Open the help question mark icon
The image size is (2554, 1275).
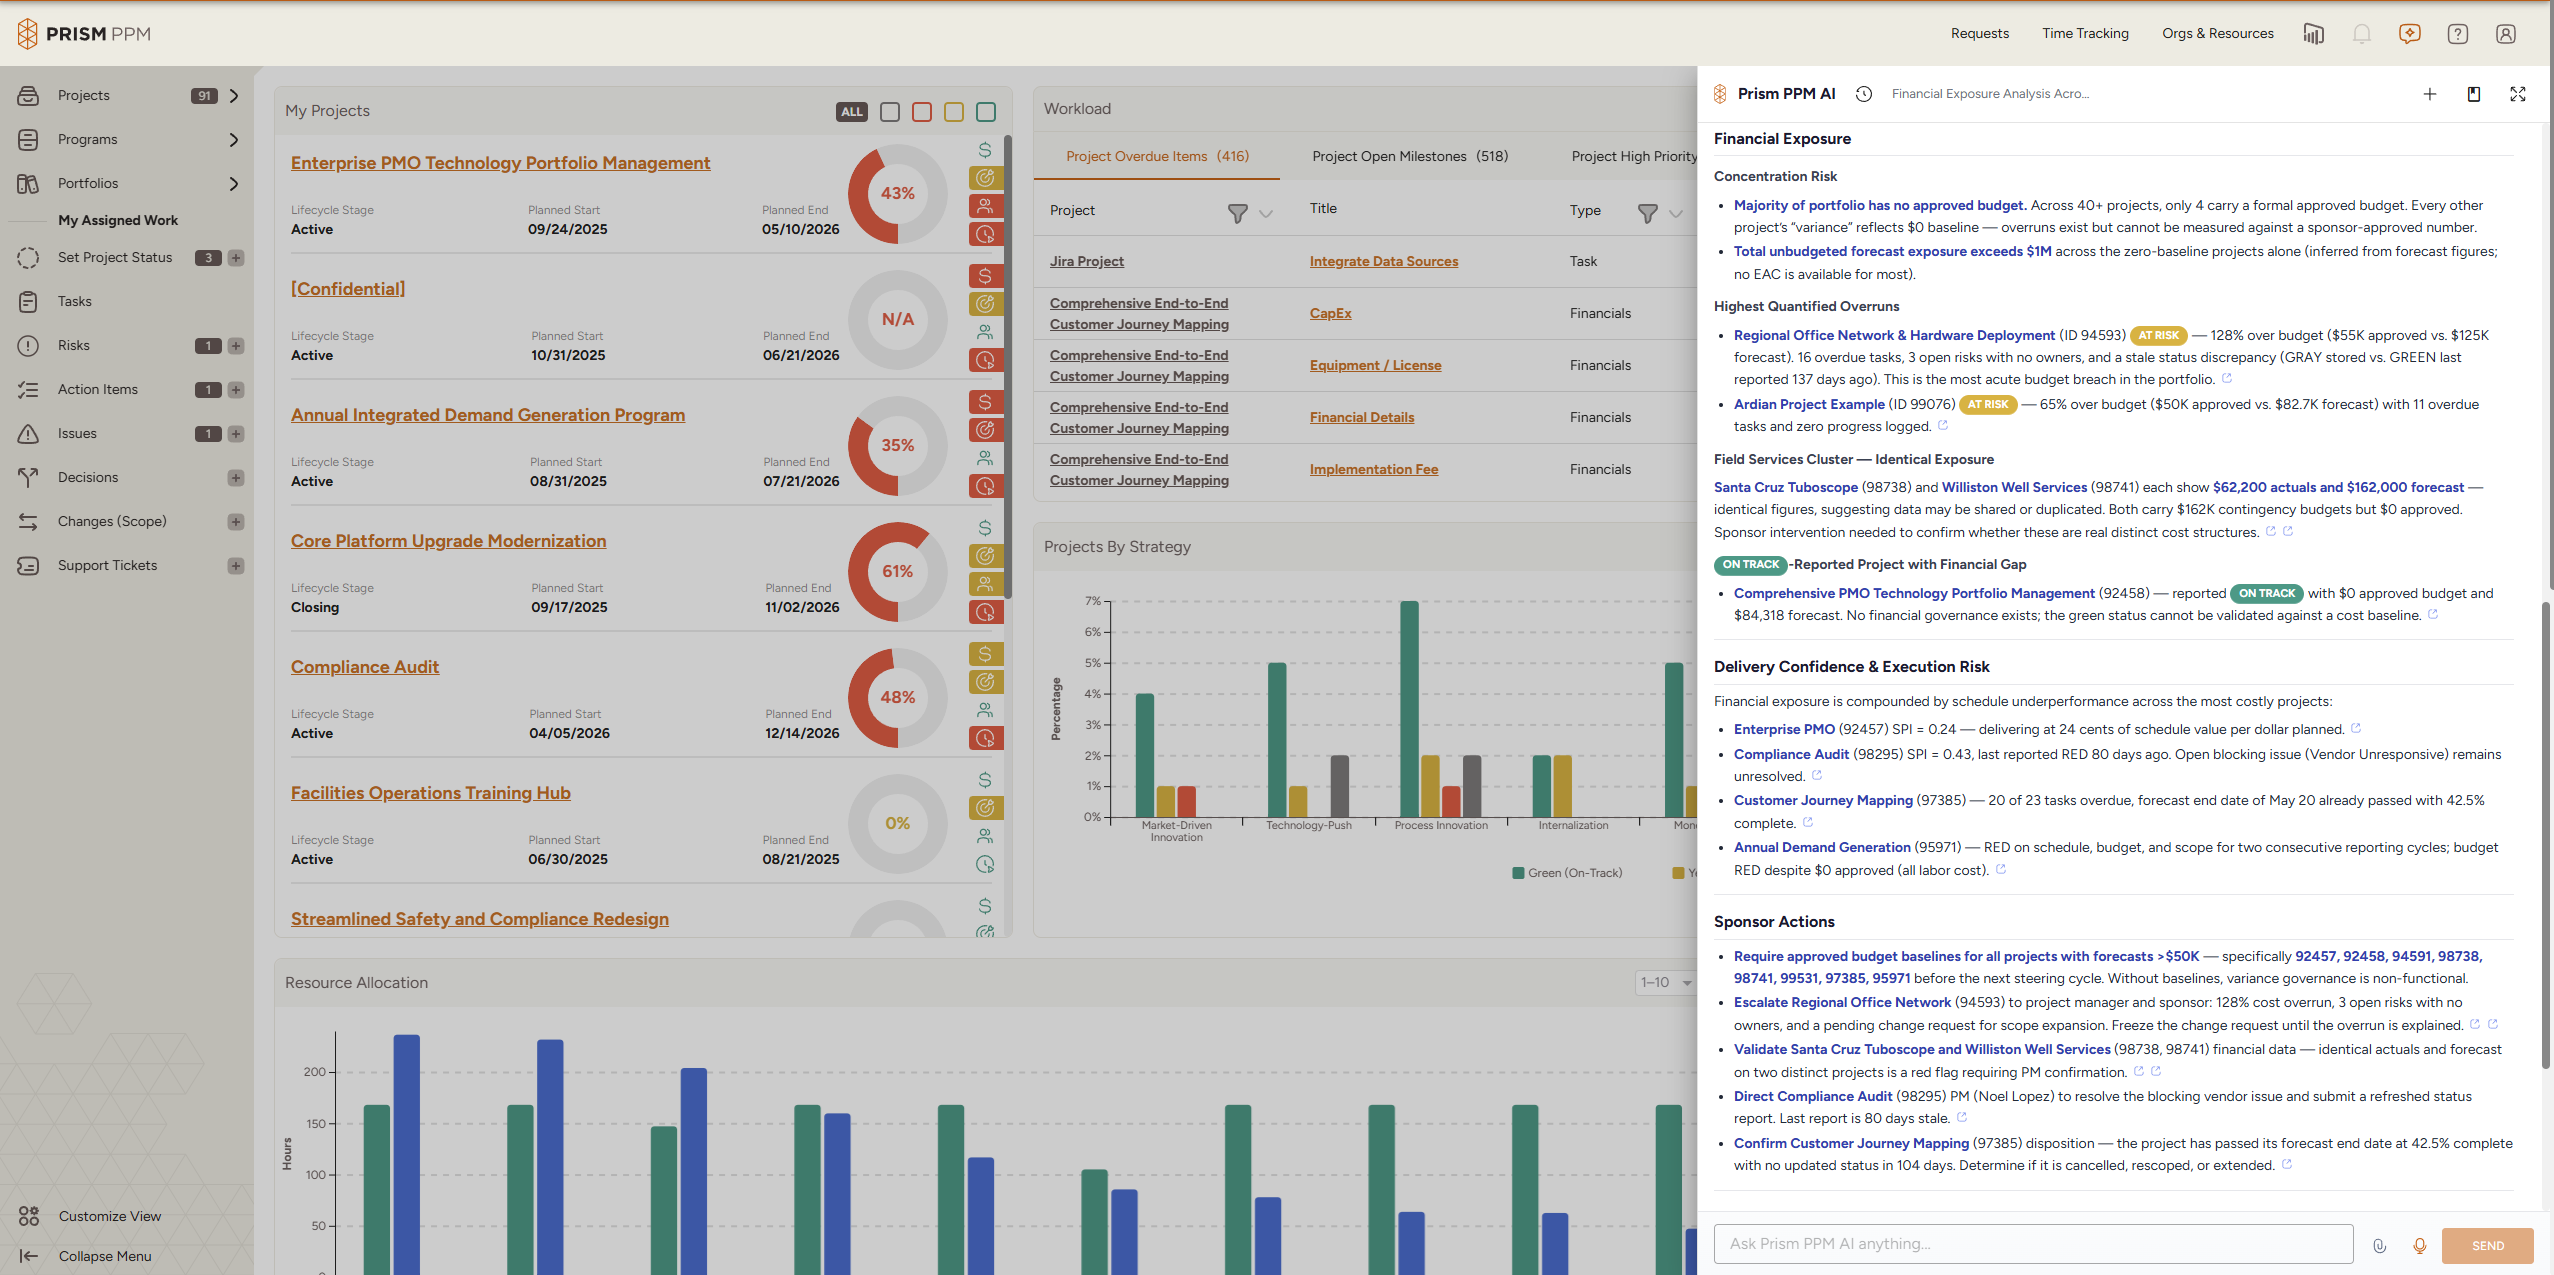pos(2457,34)
